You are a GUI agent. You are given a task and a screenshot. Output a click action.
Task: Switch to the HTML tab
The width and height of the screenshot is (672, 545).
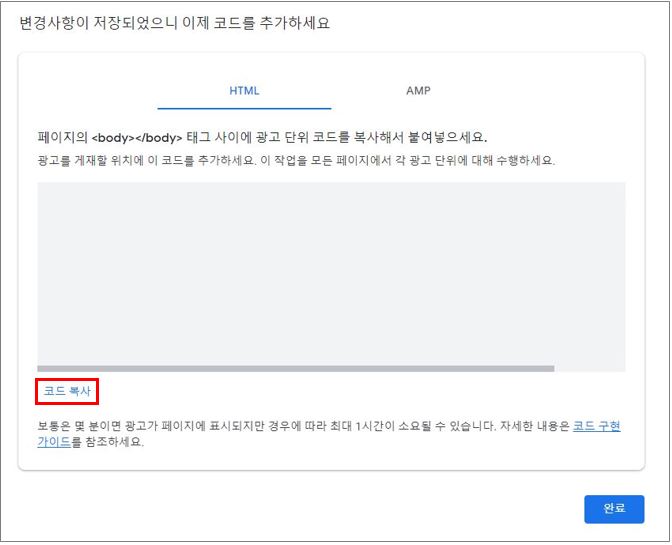[x=244, y=90]
